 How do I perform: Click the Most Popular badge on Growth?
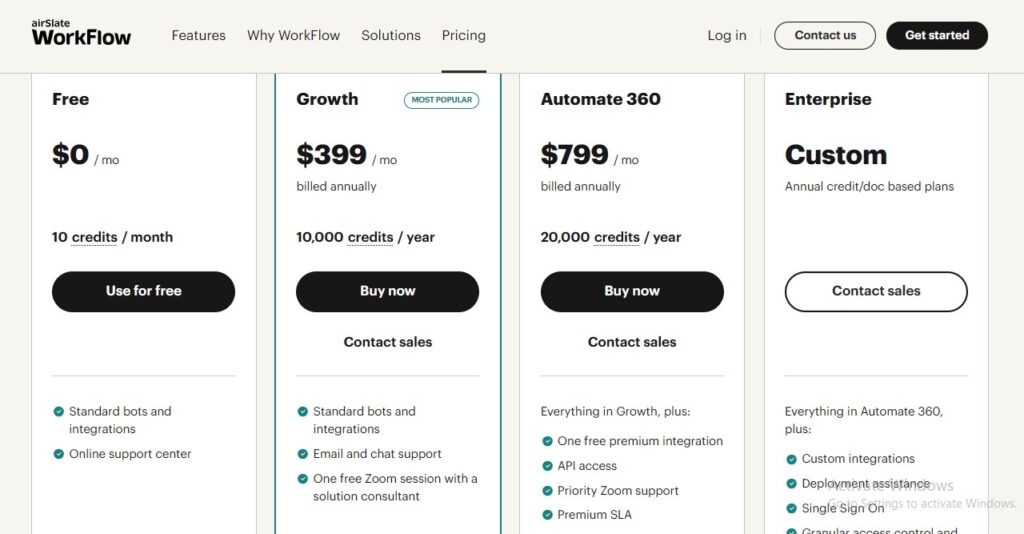pos(441,100)
